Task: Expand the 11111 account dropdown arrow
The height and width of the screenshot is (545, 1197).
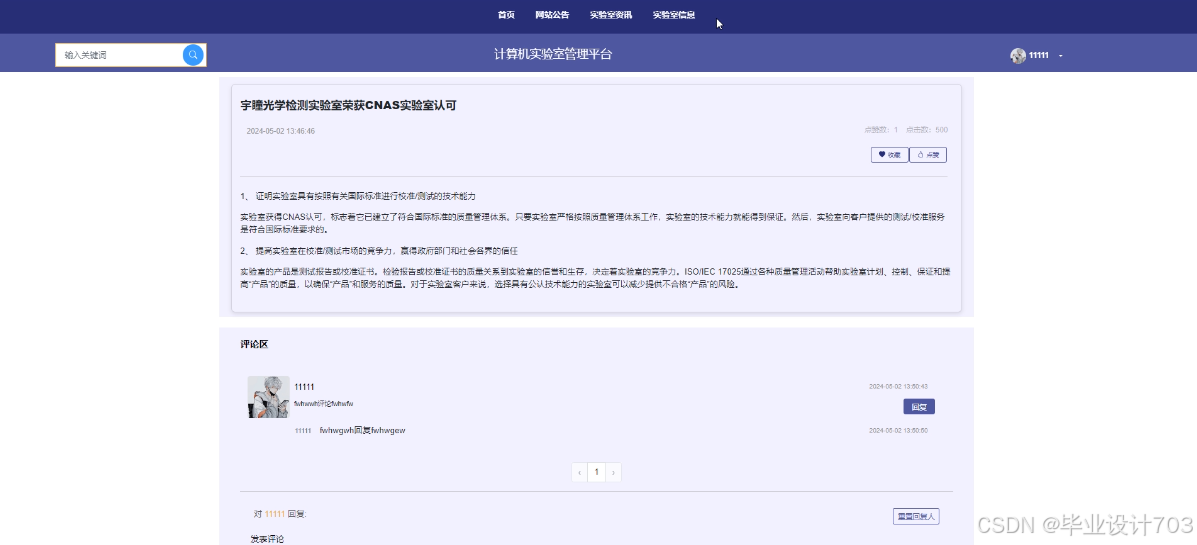Action: pyautogui.click(x=1060, y=56)
